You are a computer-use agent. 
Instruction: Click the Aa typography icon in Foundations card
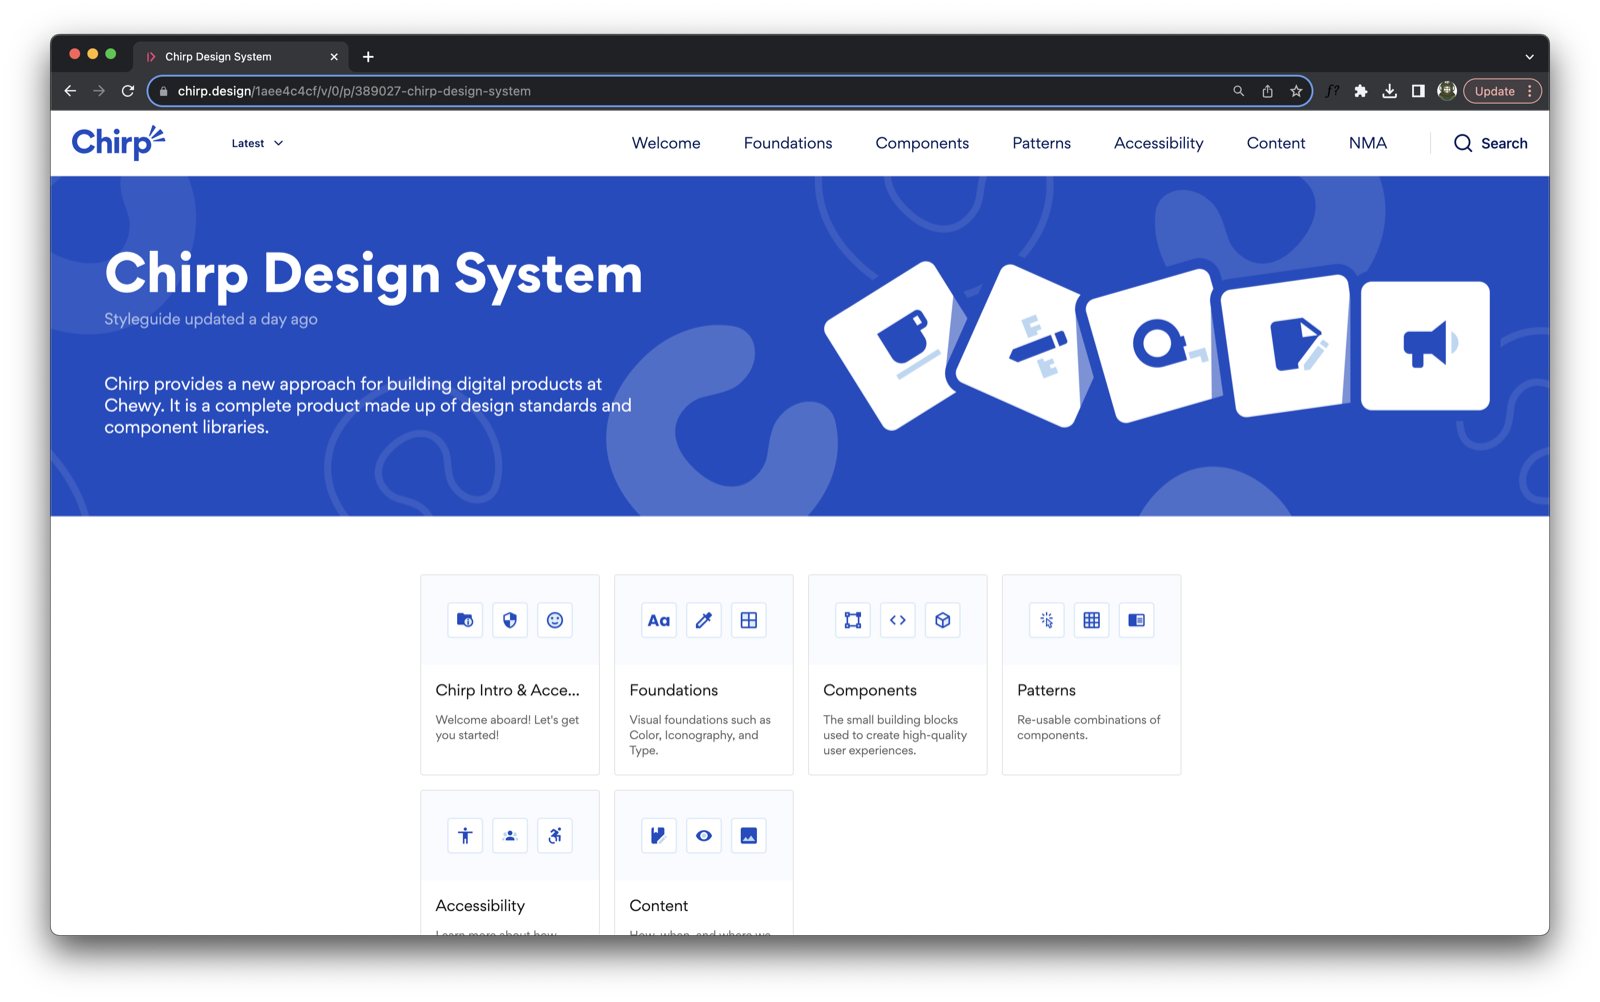(659, 620)
